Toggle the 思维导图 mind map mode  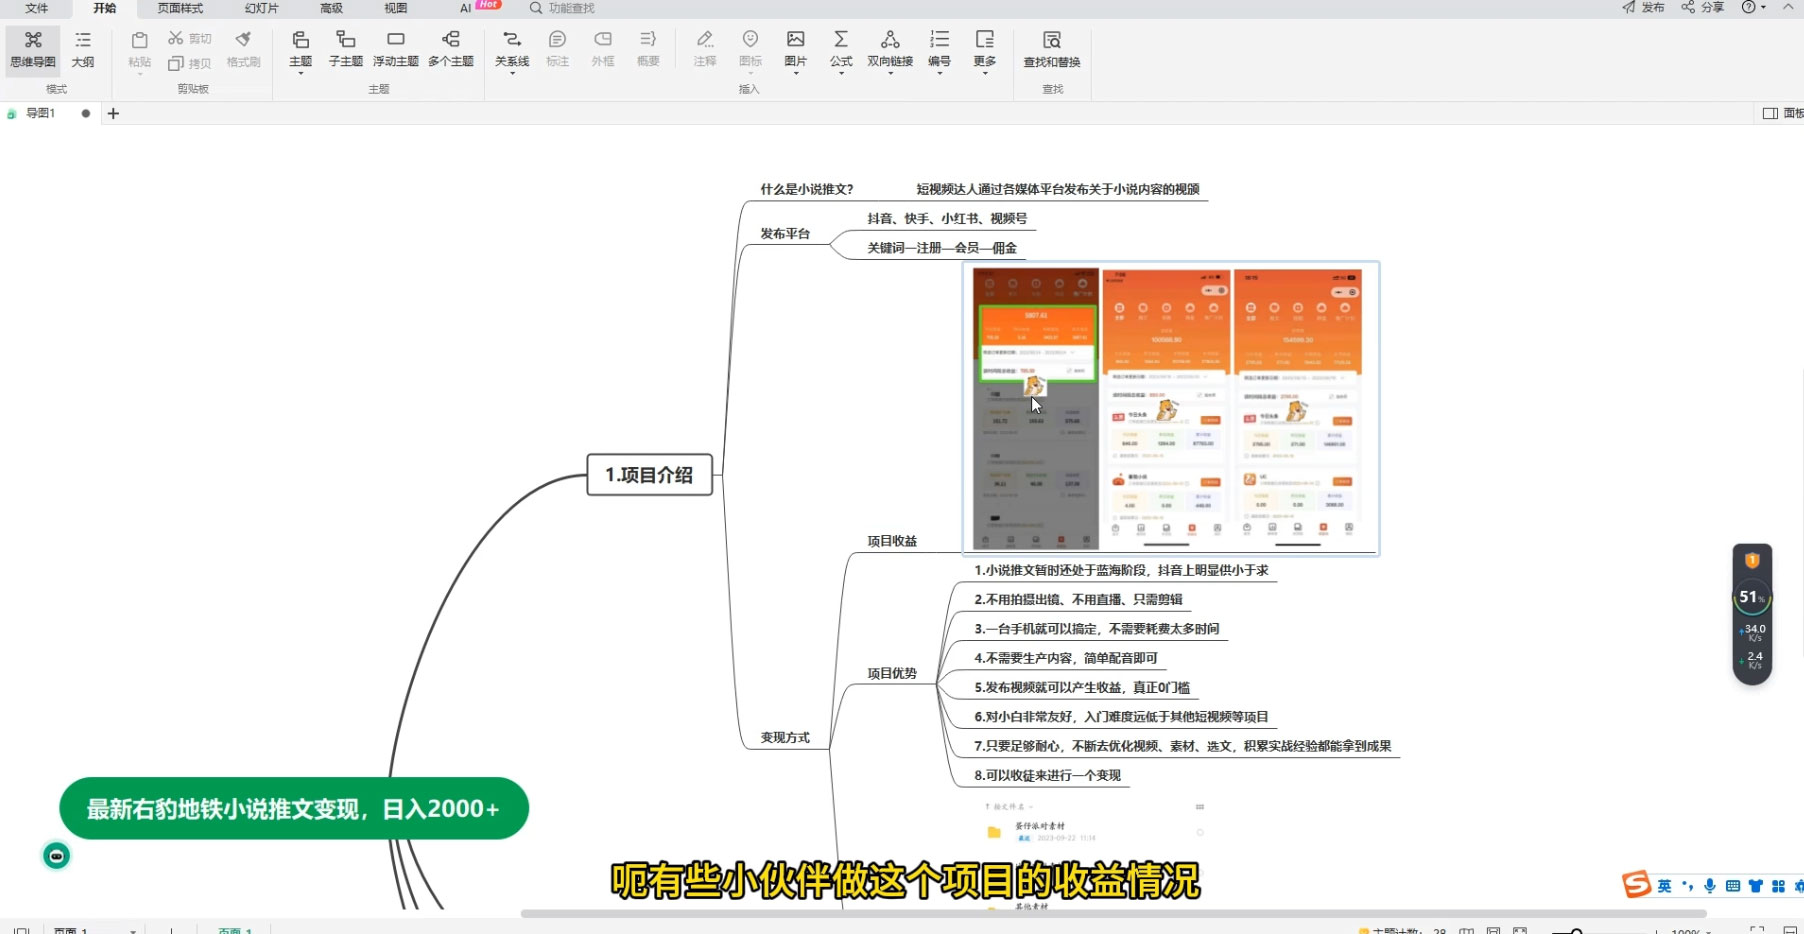[x=33, y=48]
